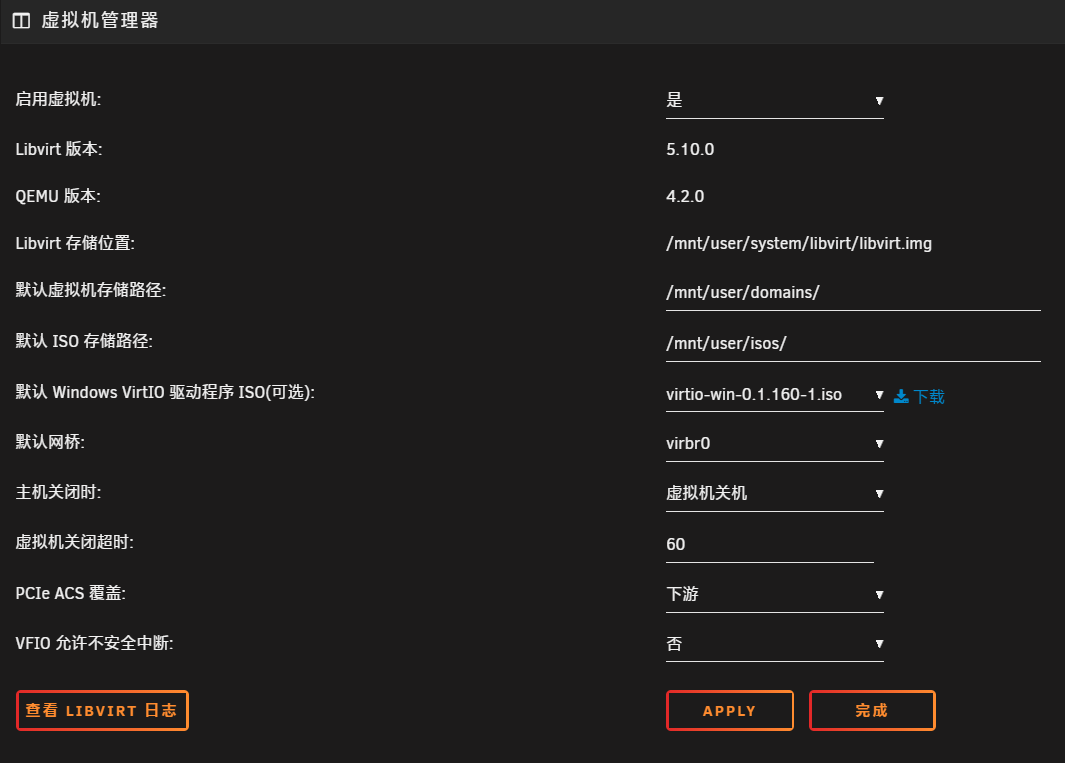Open the 主机关闭时 dropdown showing 虚拟机关机
Image resolution: width=1065 pixels, height=763 pixels.
(774, 493)
